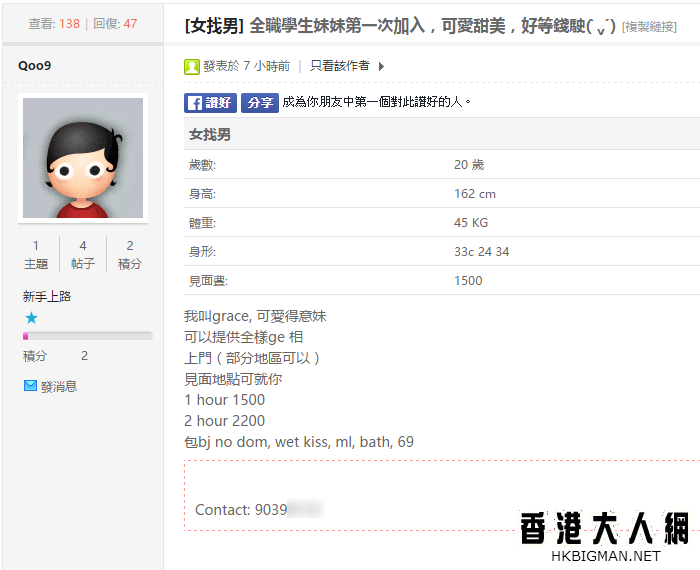Click the 查看 138 view count
700x570 pixels.
54,23
